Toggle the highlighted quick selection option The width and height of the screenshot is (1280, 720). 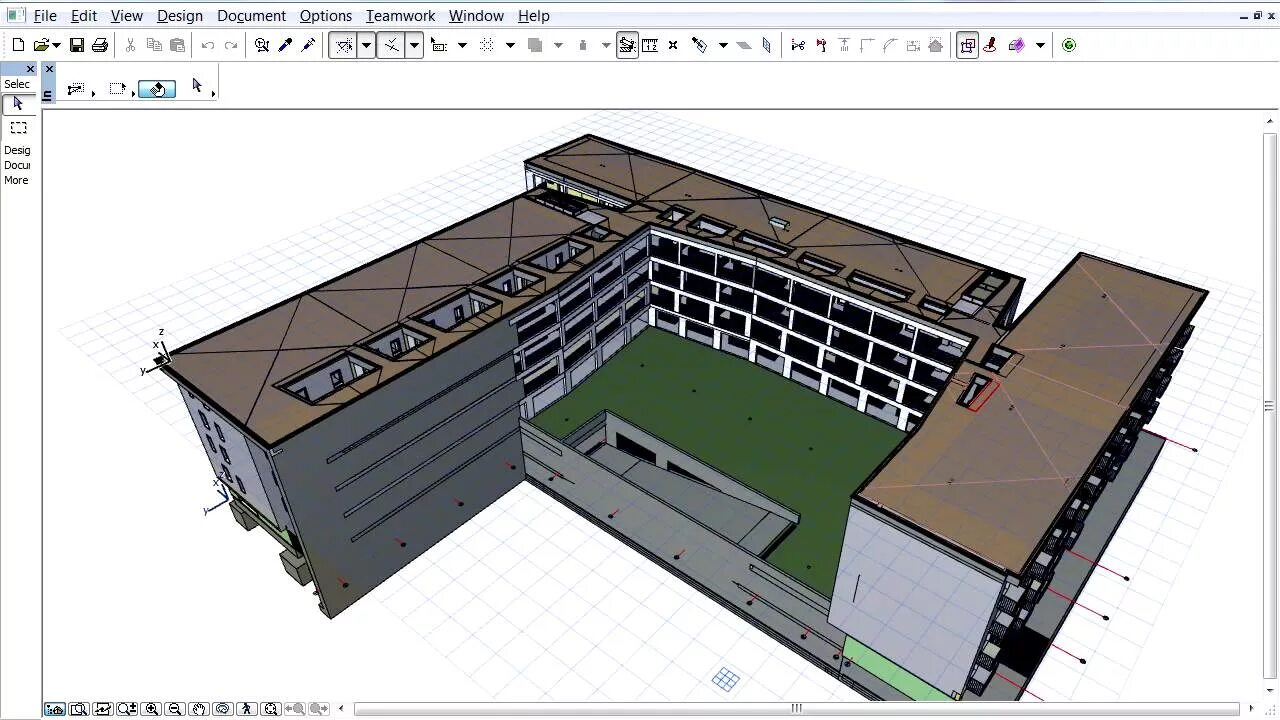[x=157, y=89]
